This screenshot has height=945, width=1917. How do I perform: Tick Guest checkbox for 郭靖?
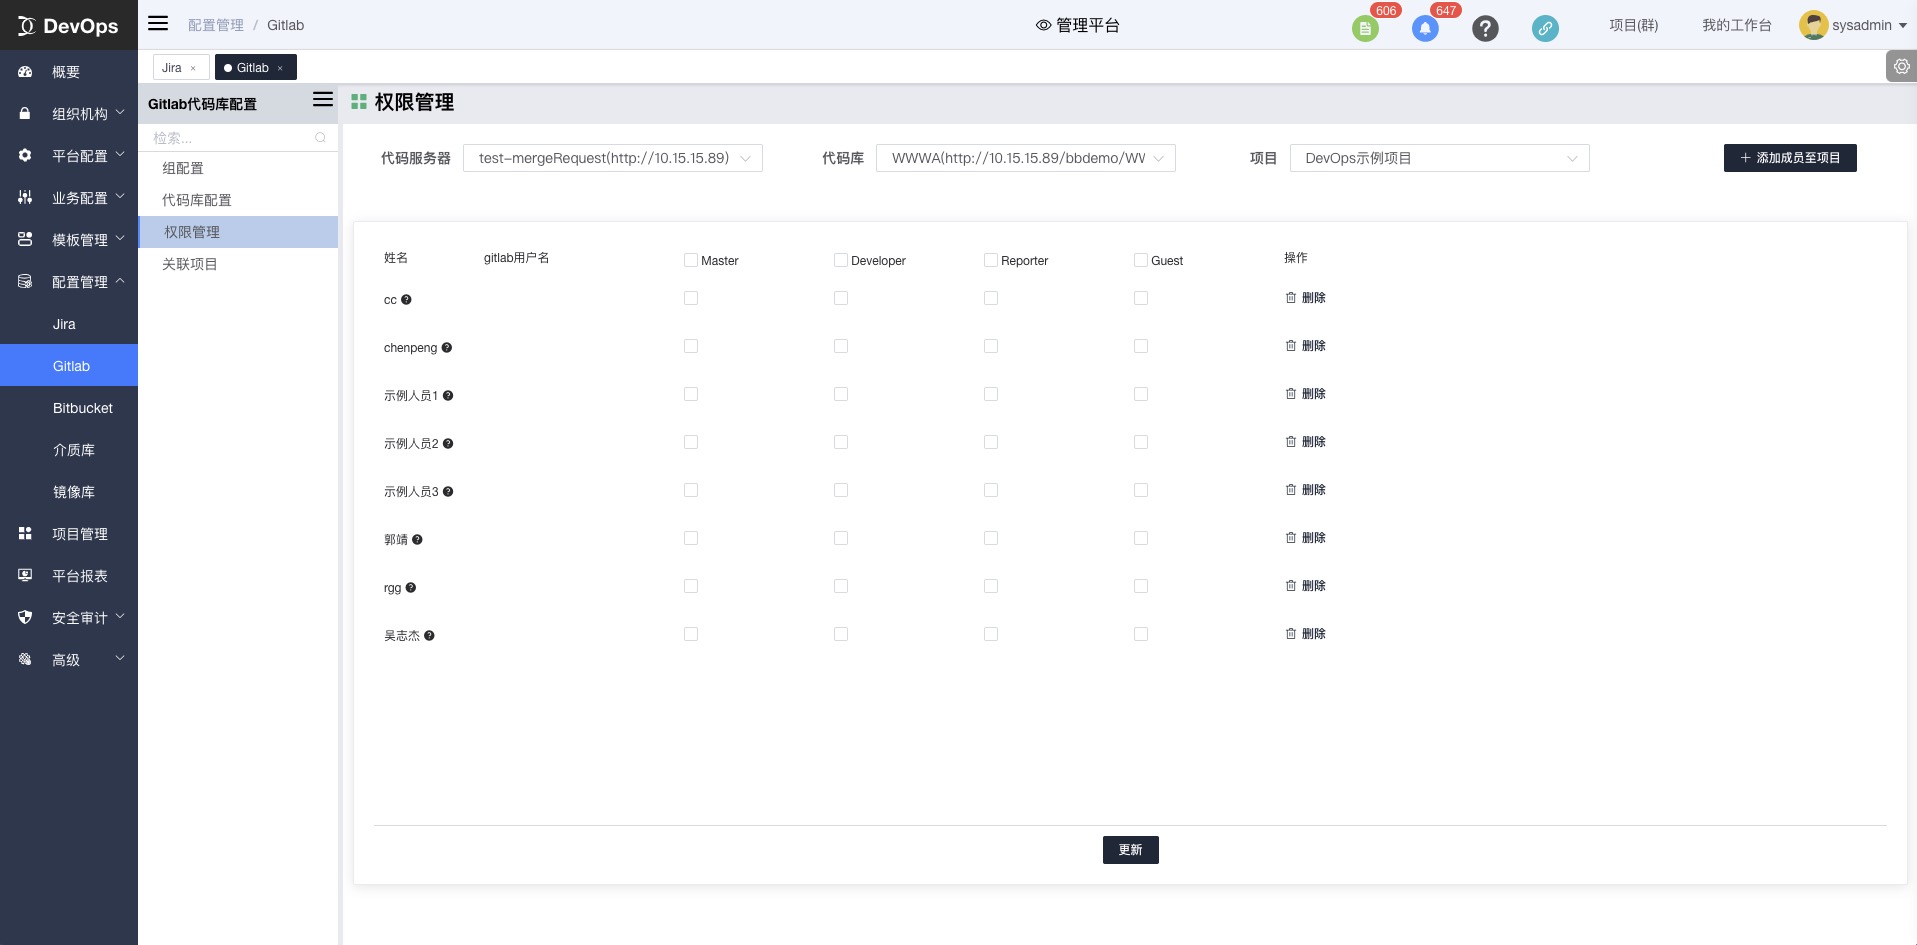(1140, 538)
